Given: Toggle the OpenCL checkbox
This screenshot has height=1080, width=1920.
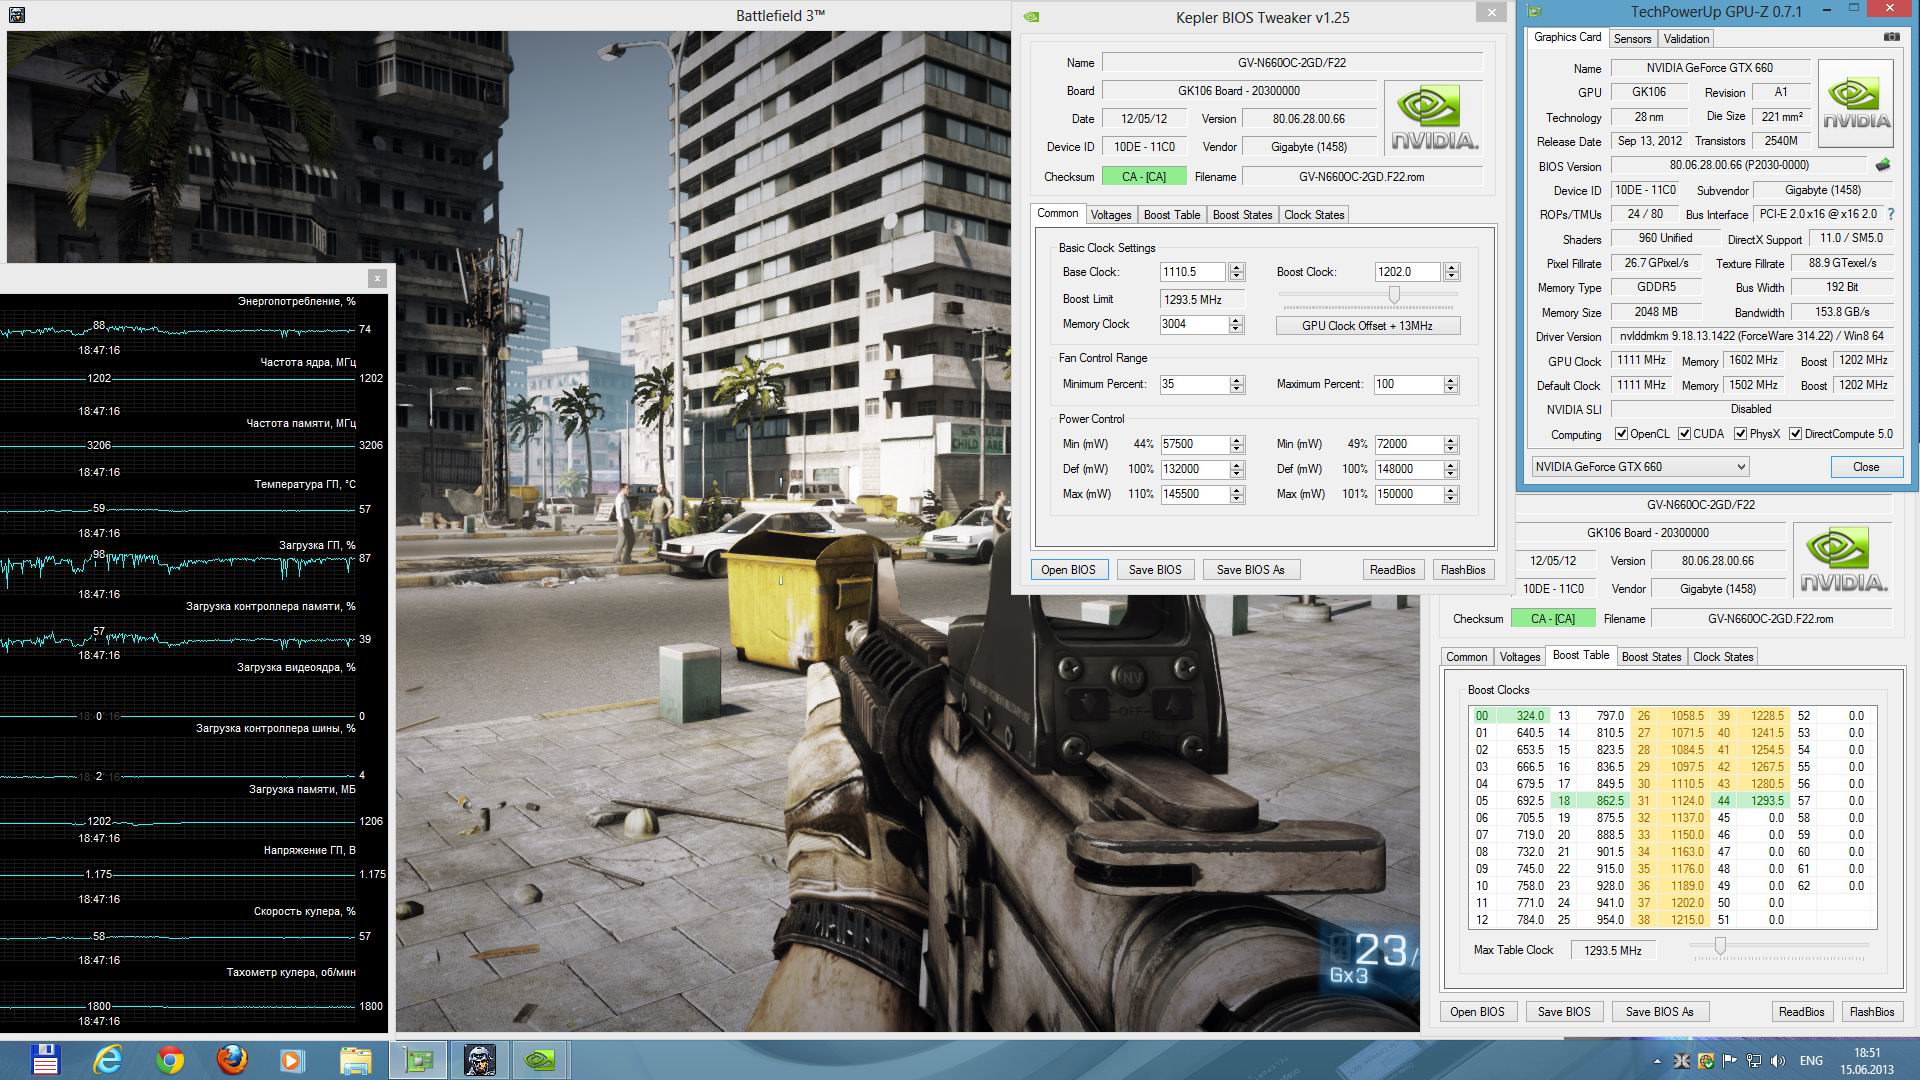Looking at the screenshot, I should [1622, 434].
